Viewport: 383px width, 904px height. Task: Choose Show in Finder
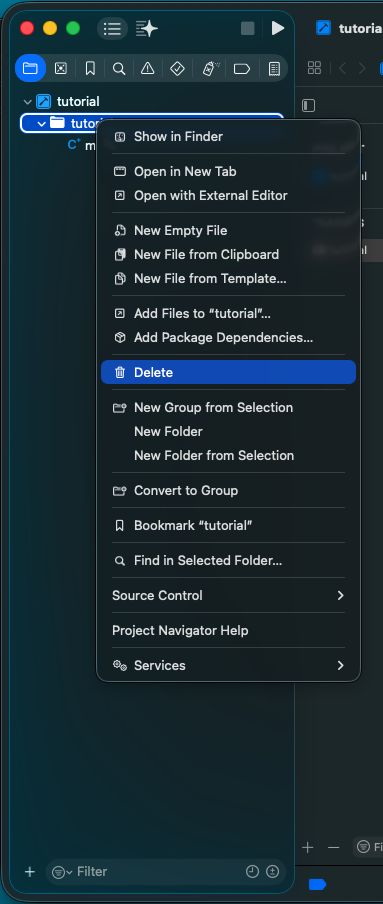tap(228, 137)
